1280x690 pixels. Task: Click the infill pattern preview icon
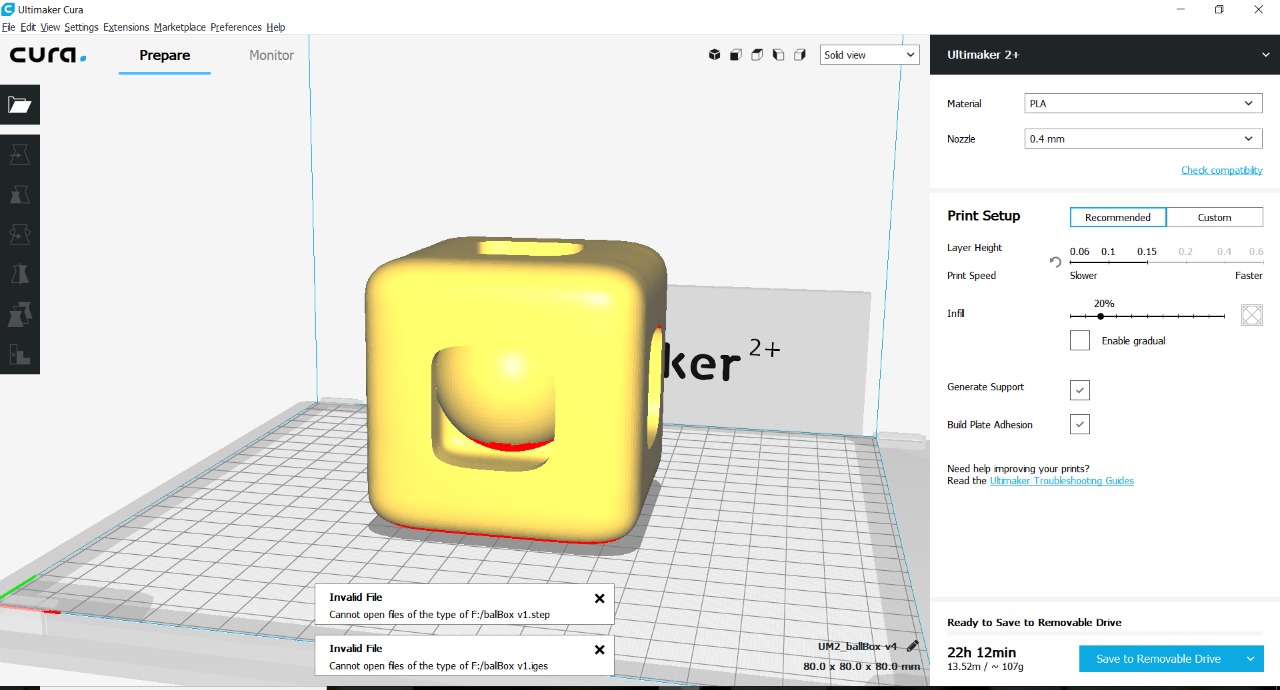pyautogui.click(x=1252, y=315)
